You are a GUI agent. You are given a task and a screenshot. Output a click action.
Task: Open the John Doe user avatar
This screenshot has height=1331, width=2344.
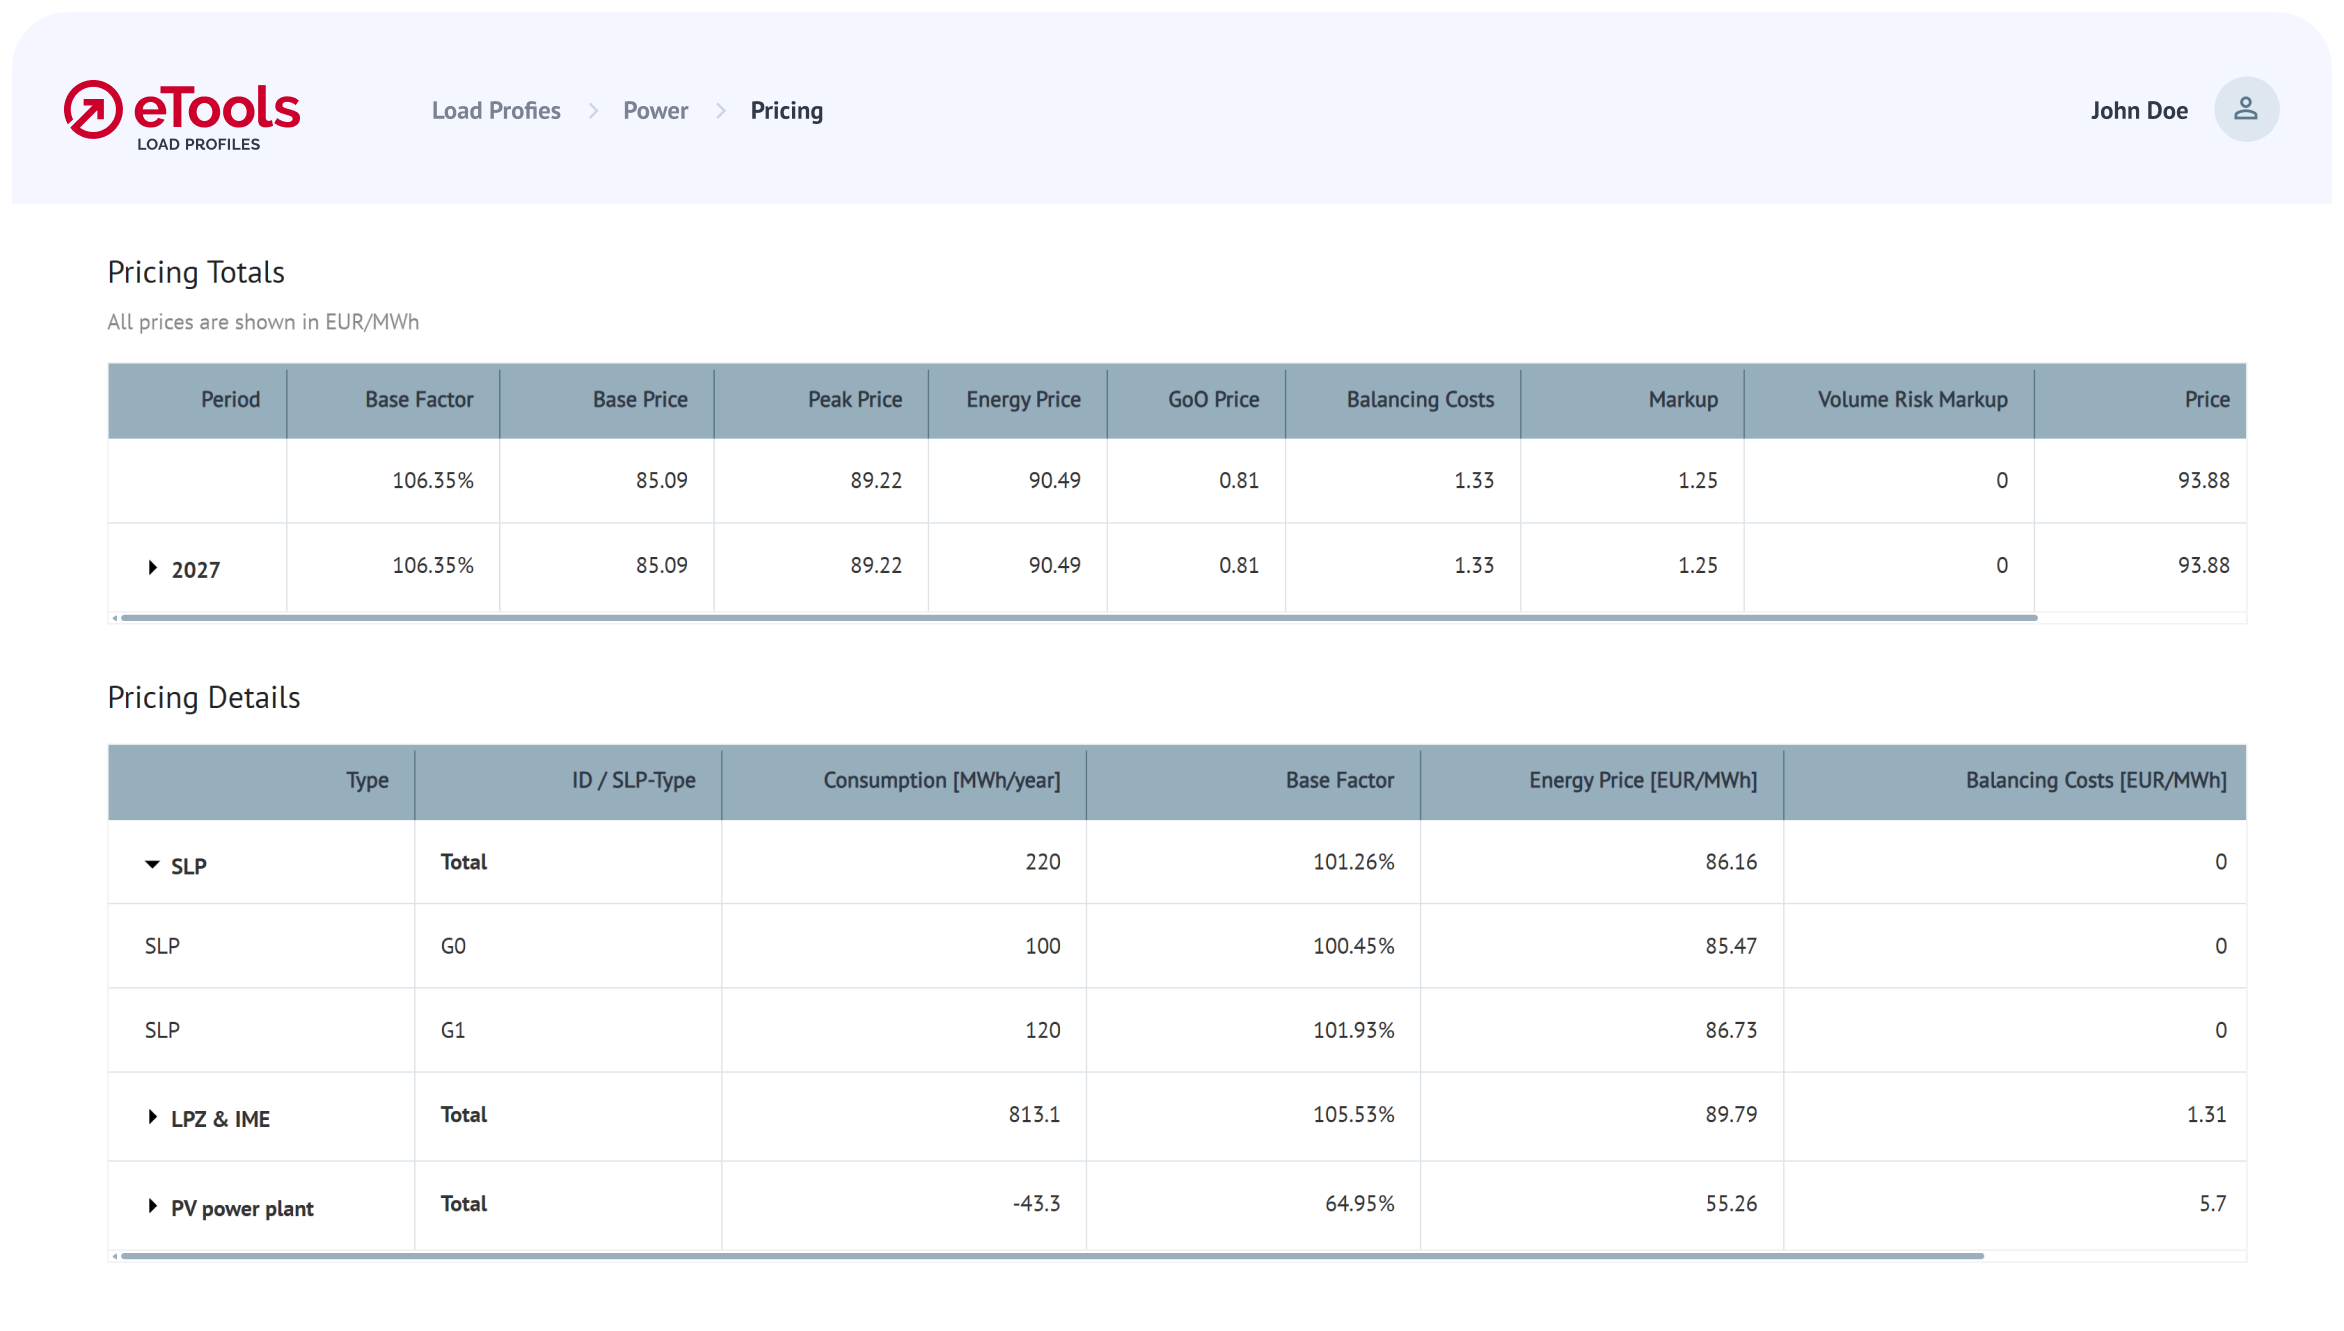2246,109
